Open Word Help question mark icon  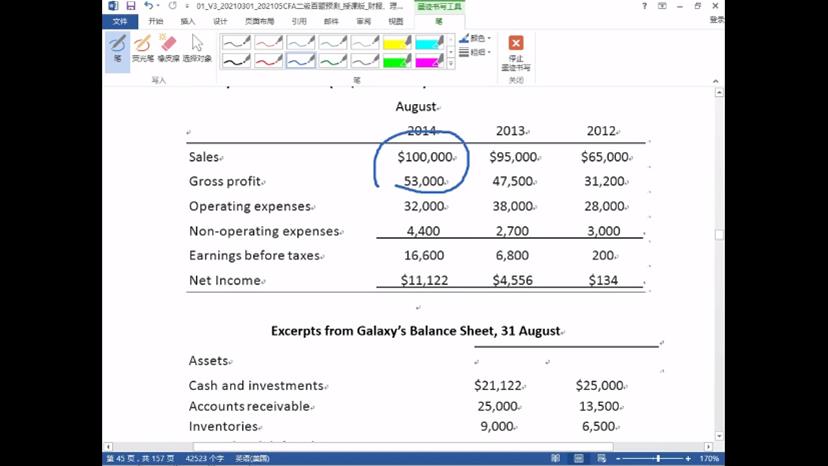[x=644, y=6]
